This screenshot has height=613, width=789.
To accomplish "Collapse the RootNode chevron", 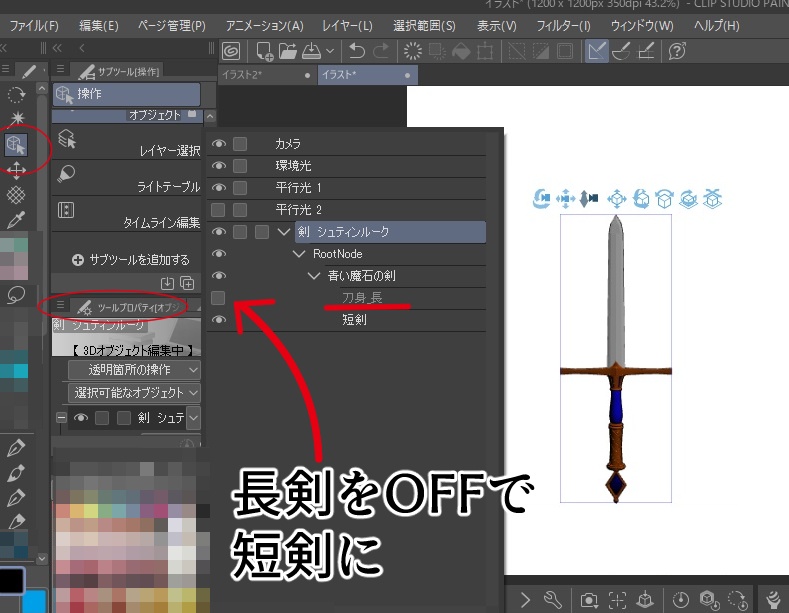I will click(299, 254).
